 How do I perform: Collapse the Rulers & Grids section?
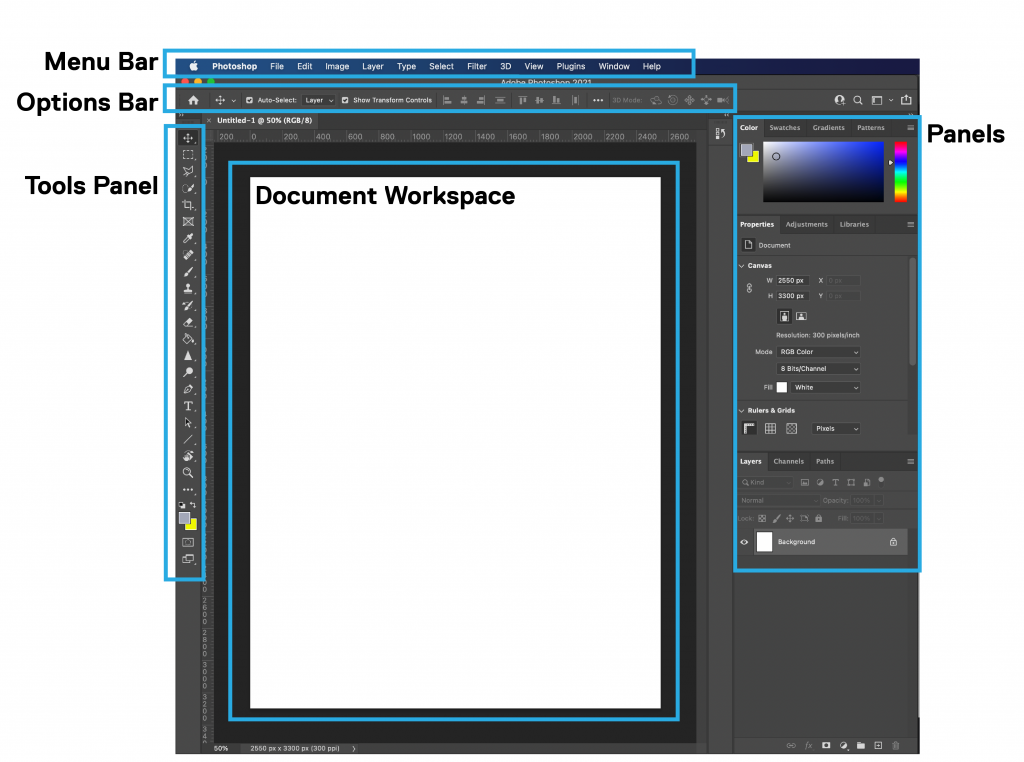742,411
